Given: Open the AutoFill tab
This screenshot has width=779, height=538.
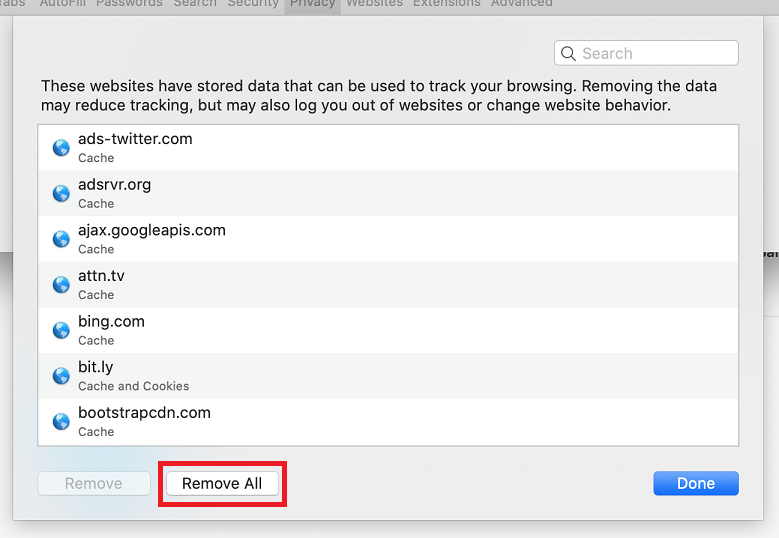Looking at the screenshot, I should (64, 4).
